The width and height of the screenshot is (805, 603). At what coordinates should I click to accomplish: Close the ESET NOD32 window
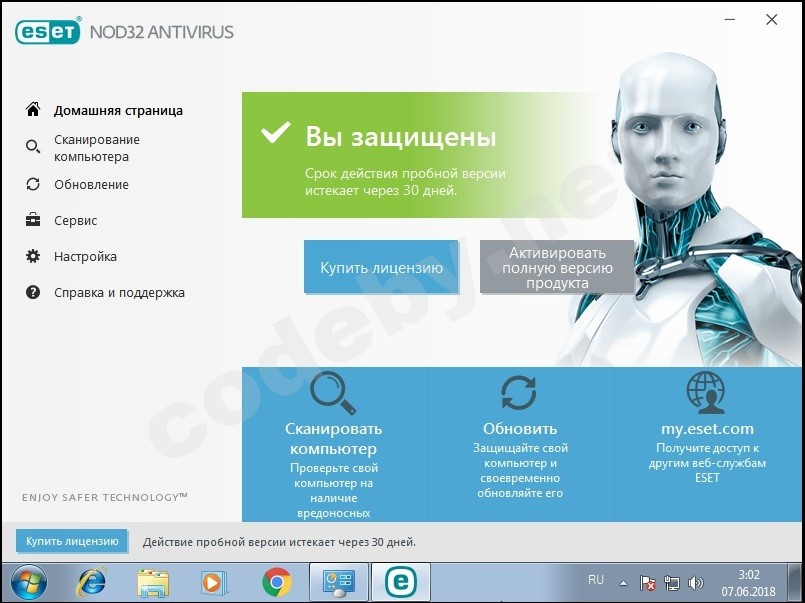(x=771, y=20)
